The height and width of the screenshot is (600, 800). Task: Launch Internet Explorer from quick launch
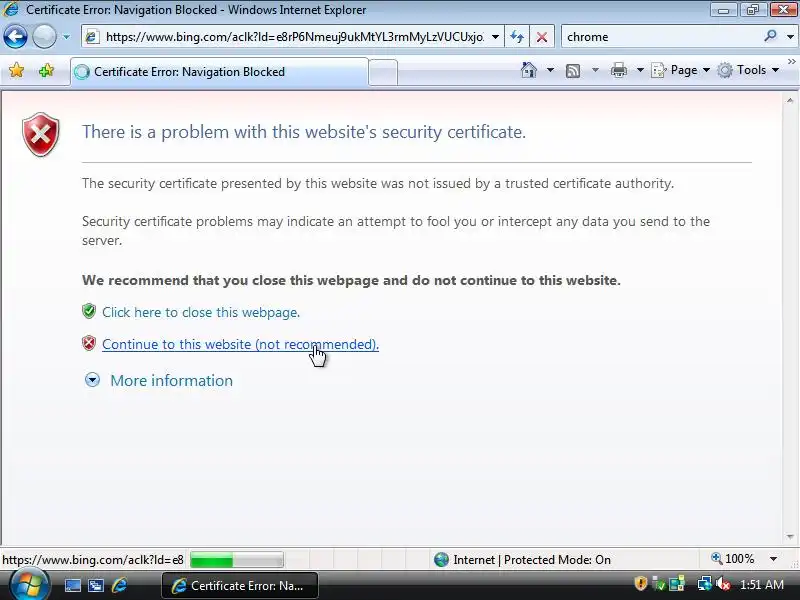[119, 585]
